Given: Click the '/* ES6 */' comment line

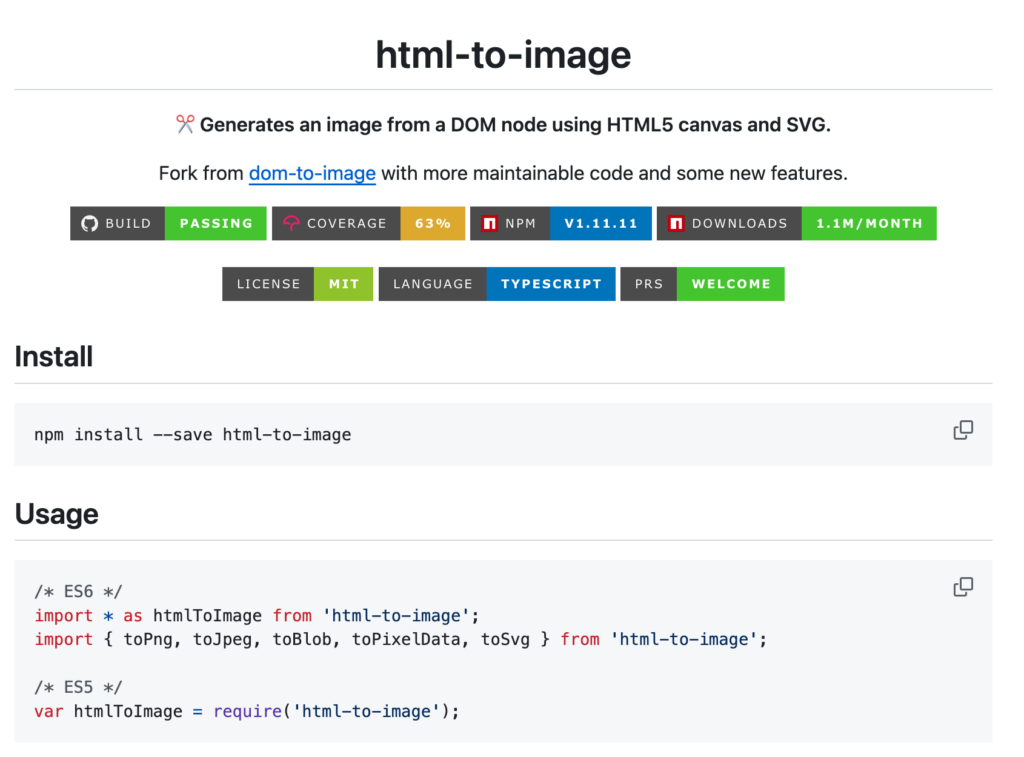Looking at the screenshot, I should tap(78, 592).
